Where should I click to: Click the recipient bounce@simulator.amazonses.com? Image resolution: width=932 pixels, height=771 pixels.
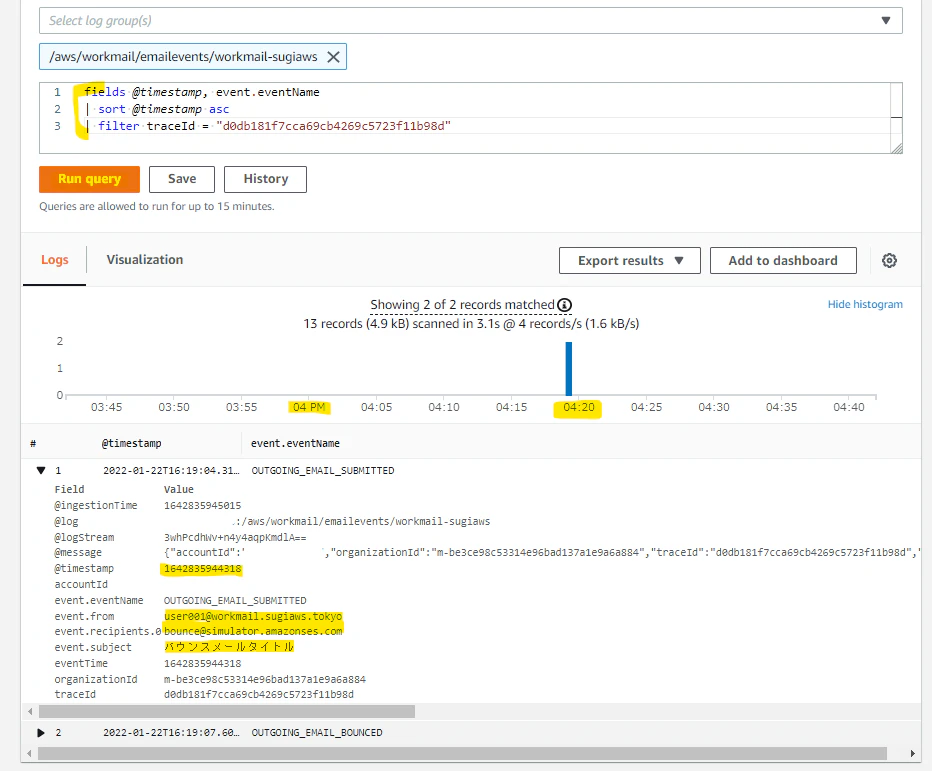pyautogui.click(x=253, y=631)
